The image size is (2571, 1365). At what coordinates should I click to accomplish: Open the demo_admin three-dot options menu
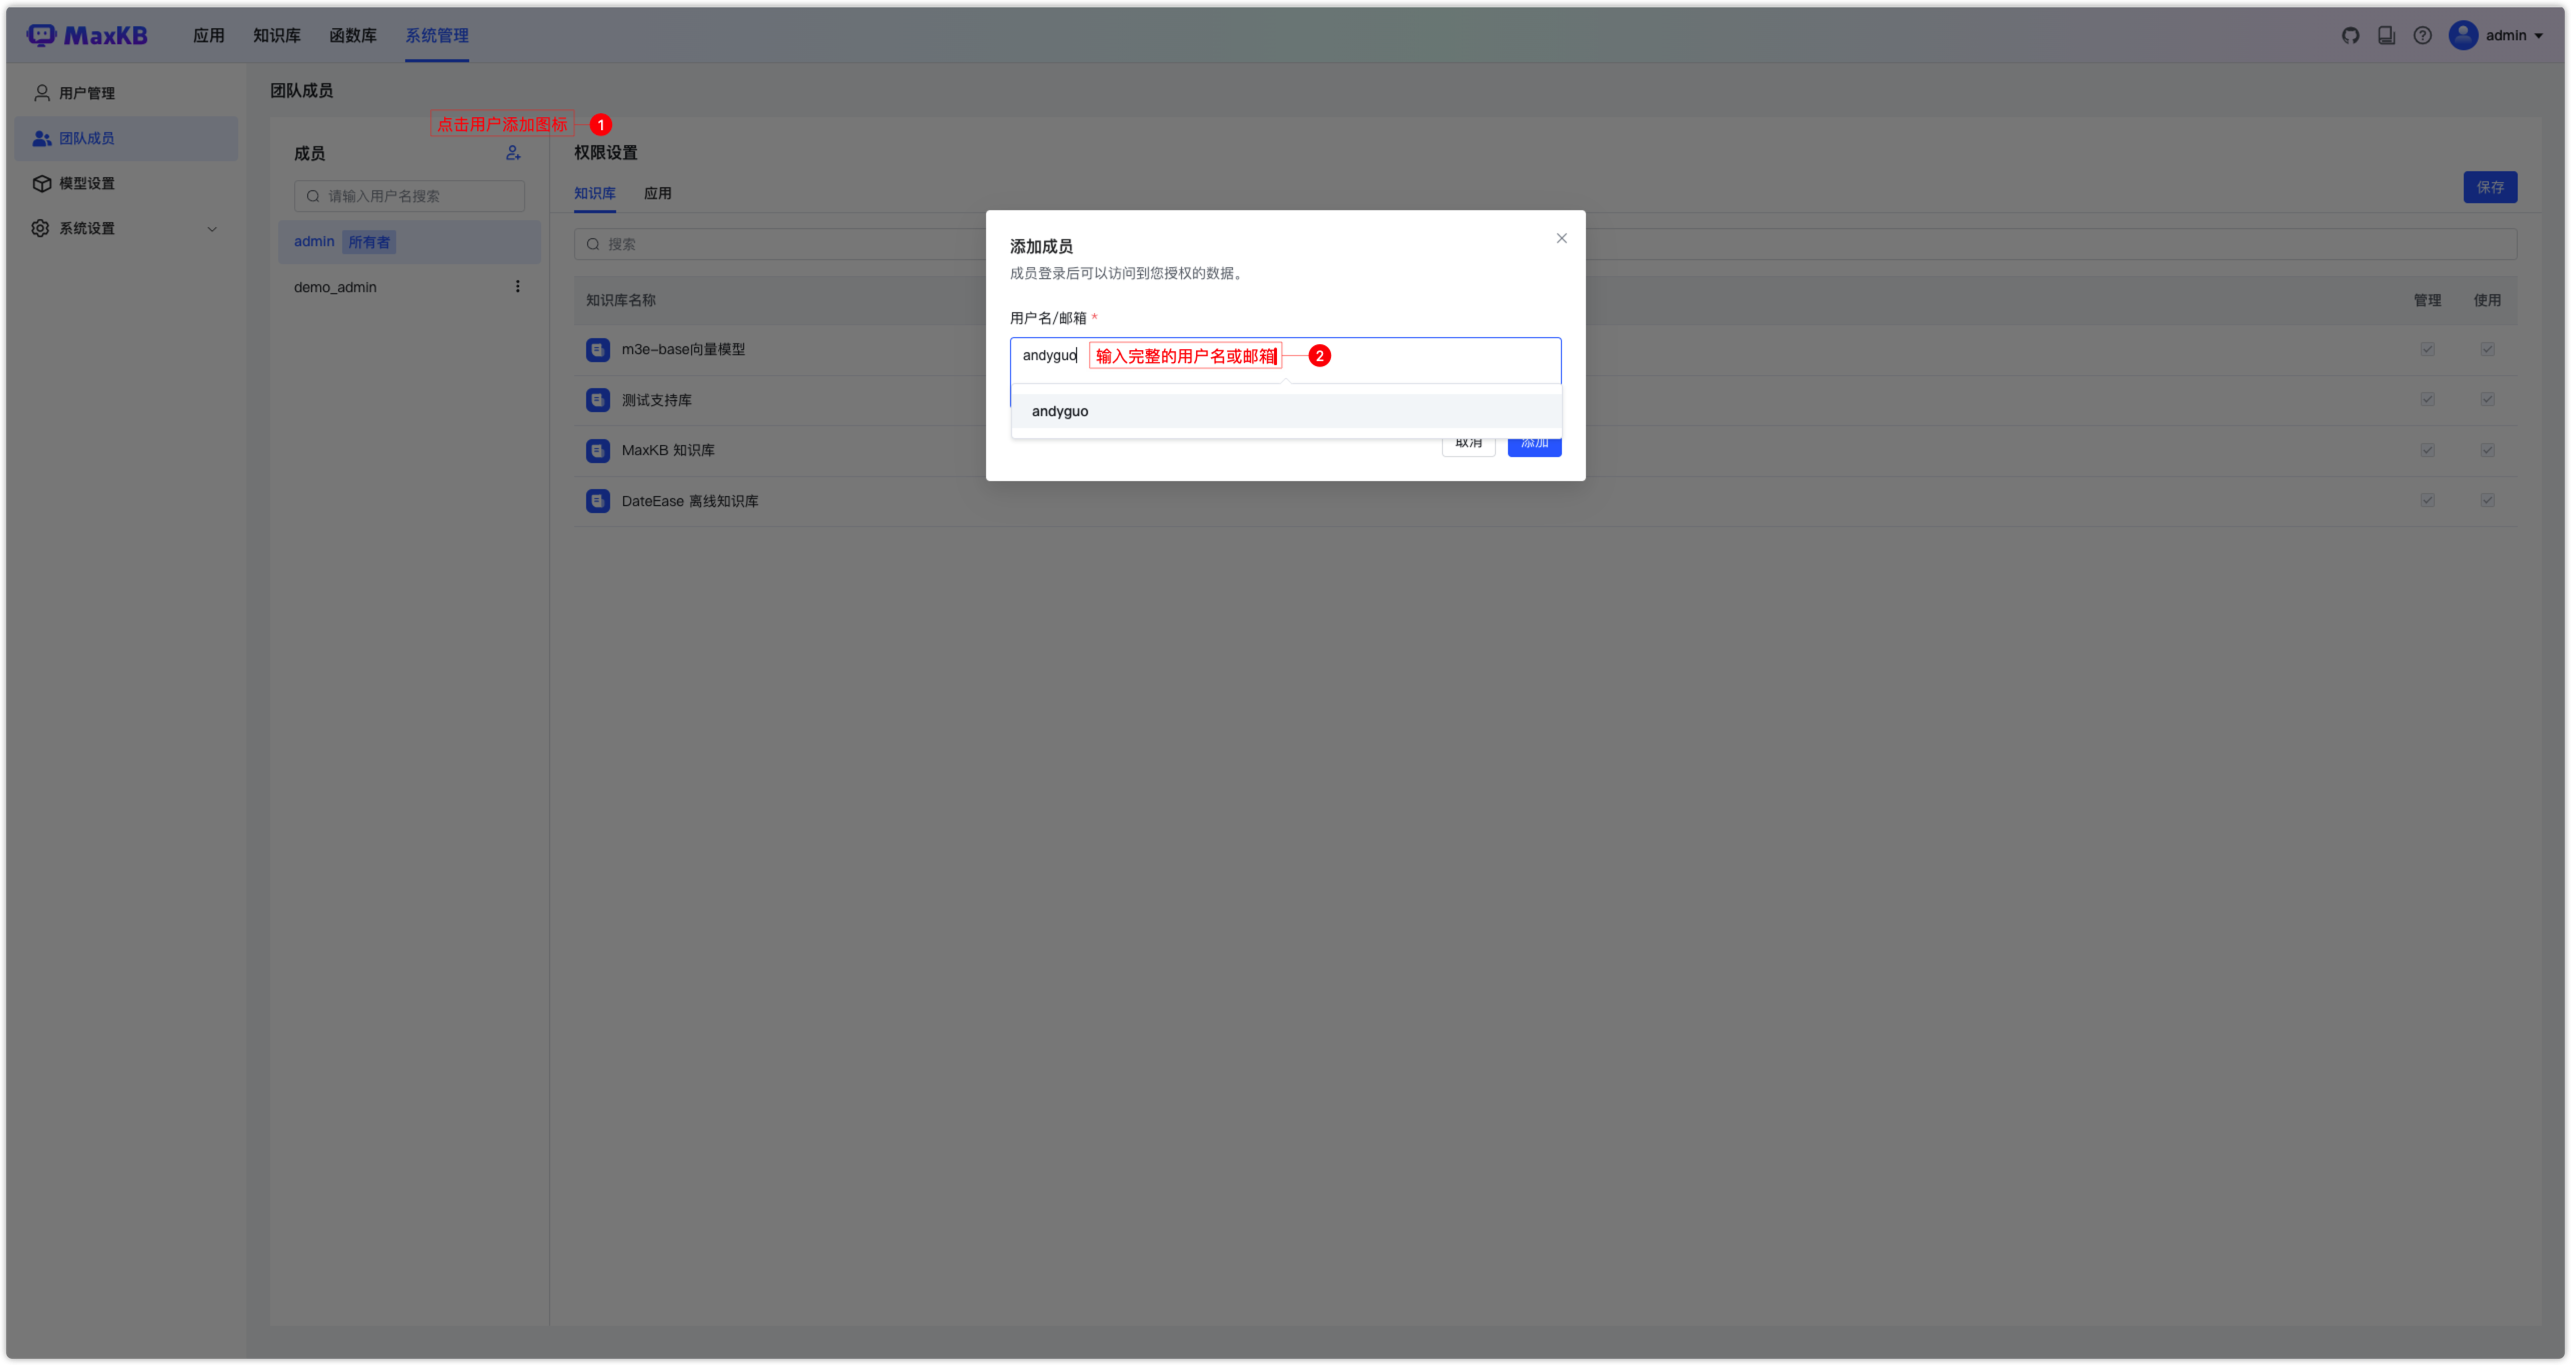coord(518,286)
